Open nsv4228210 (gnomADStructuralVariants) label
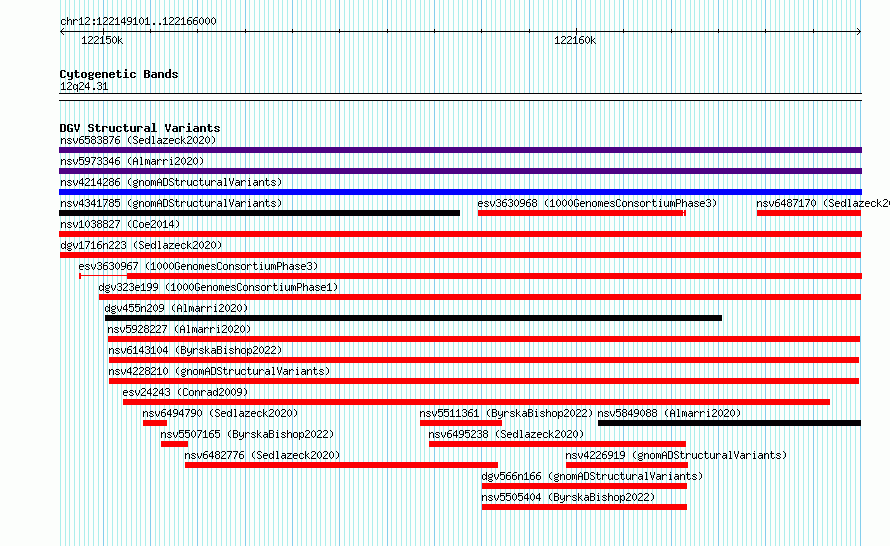The image size is (890, 546). tap(219, 371)
